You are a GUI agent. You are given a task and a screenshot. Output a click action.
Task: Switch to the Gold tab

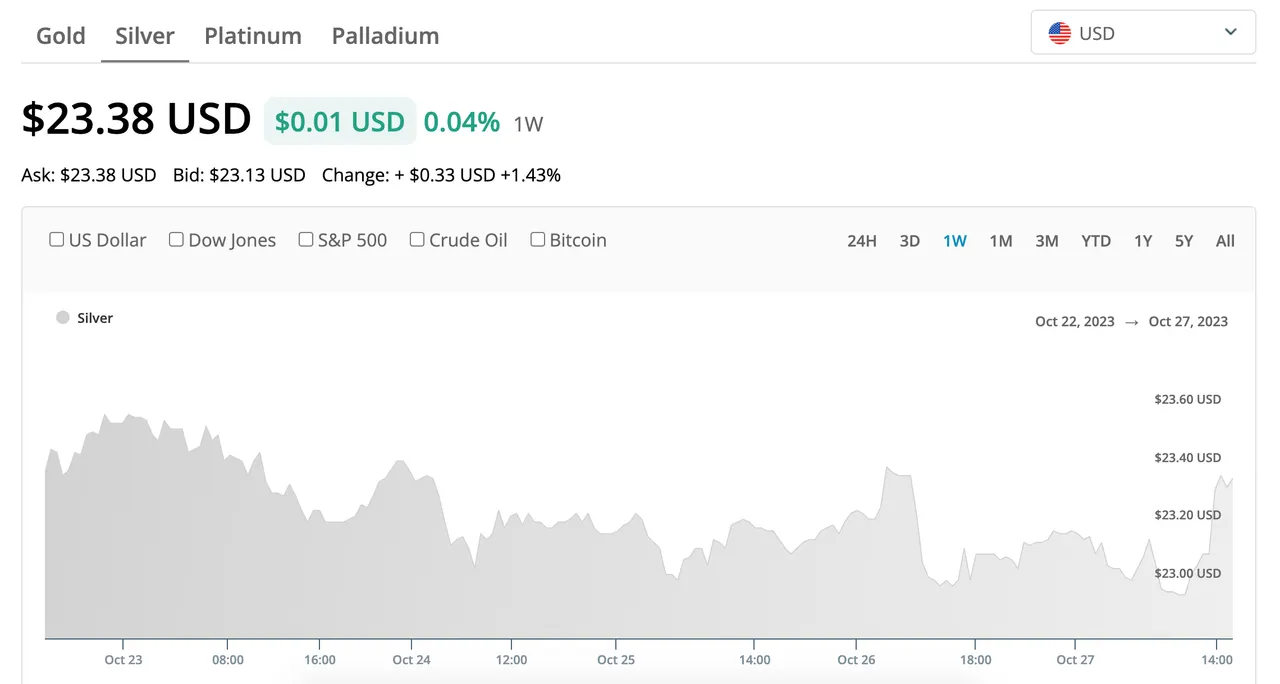pos(61,36)
